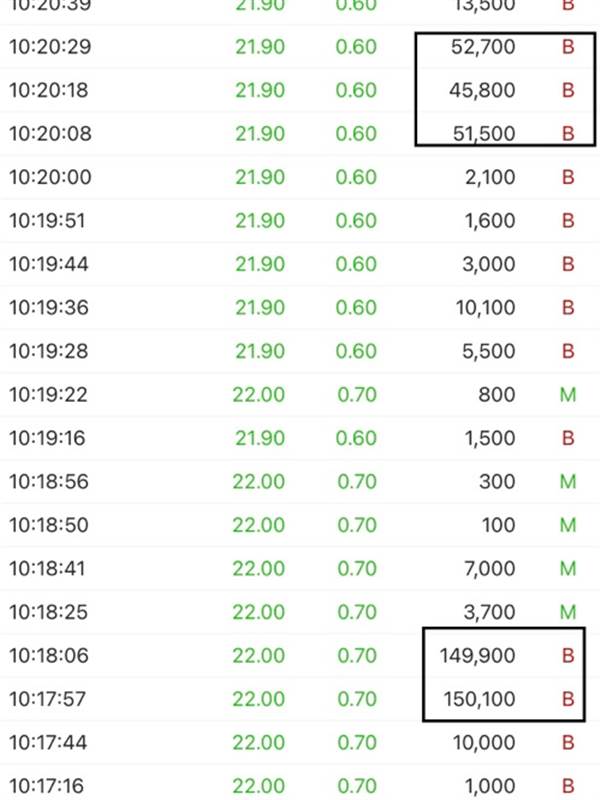
Task: Select the 3,700 volume at 10:18:25
Action: [489, 612]
